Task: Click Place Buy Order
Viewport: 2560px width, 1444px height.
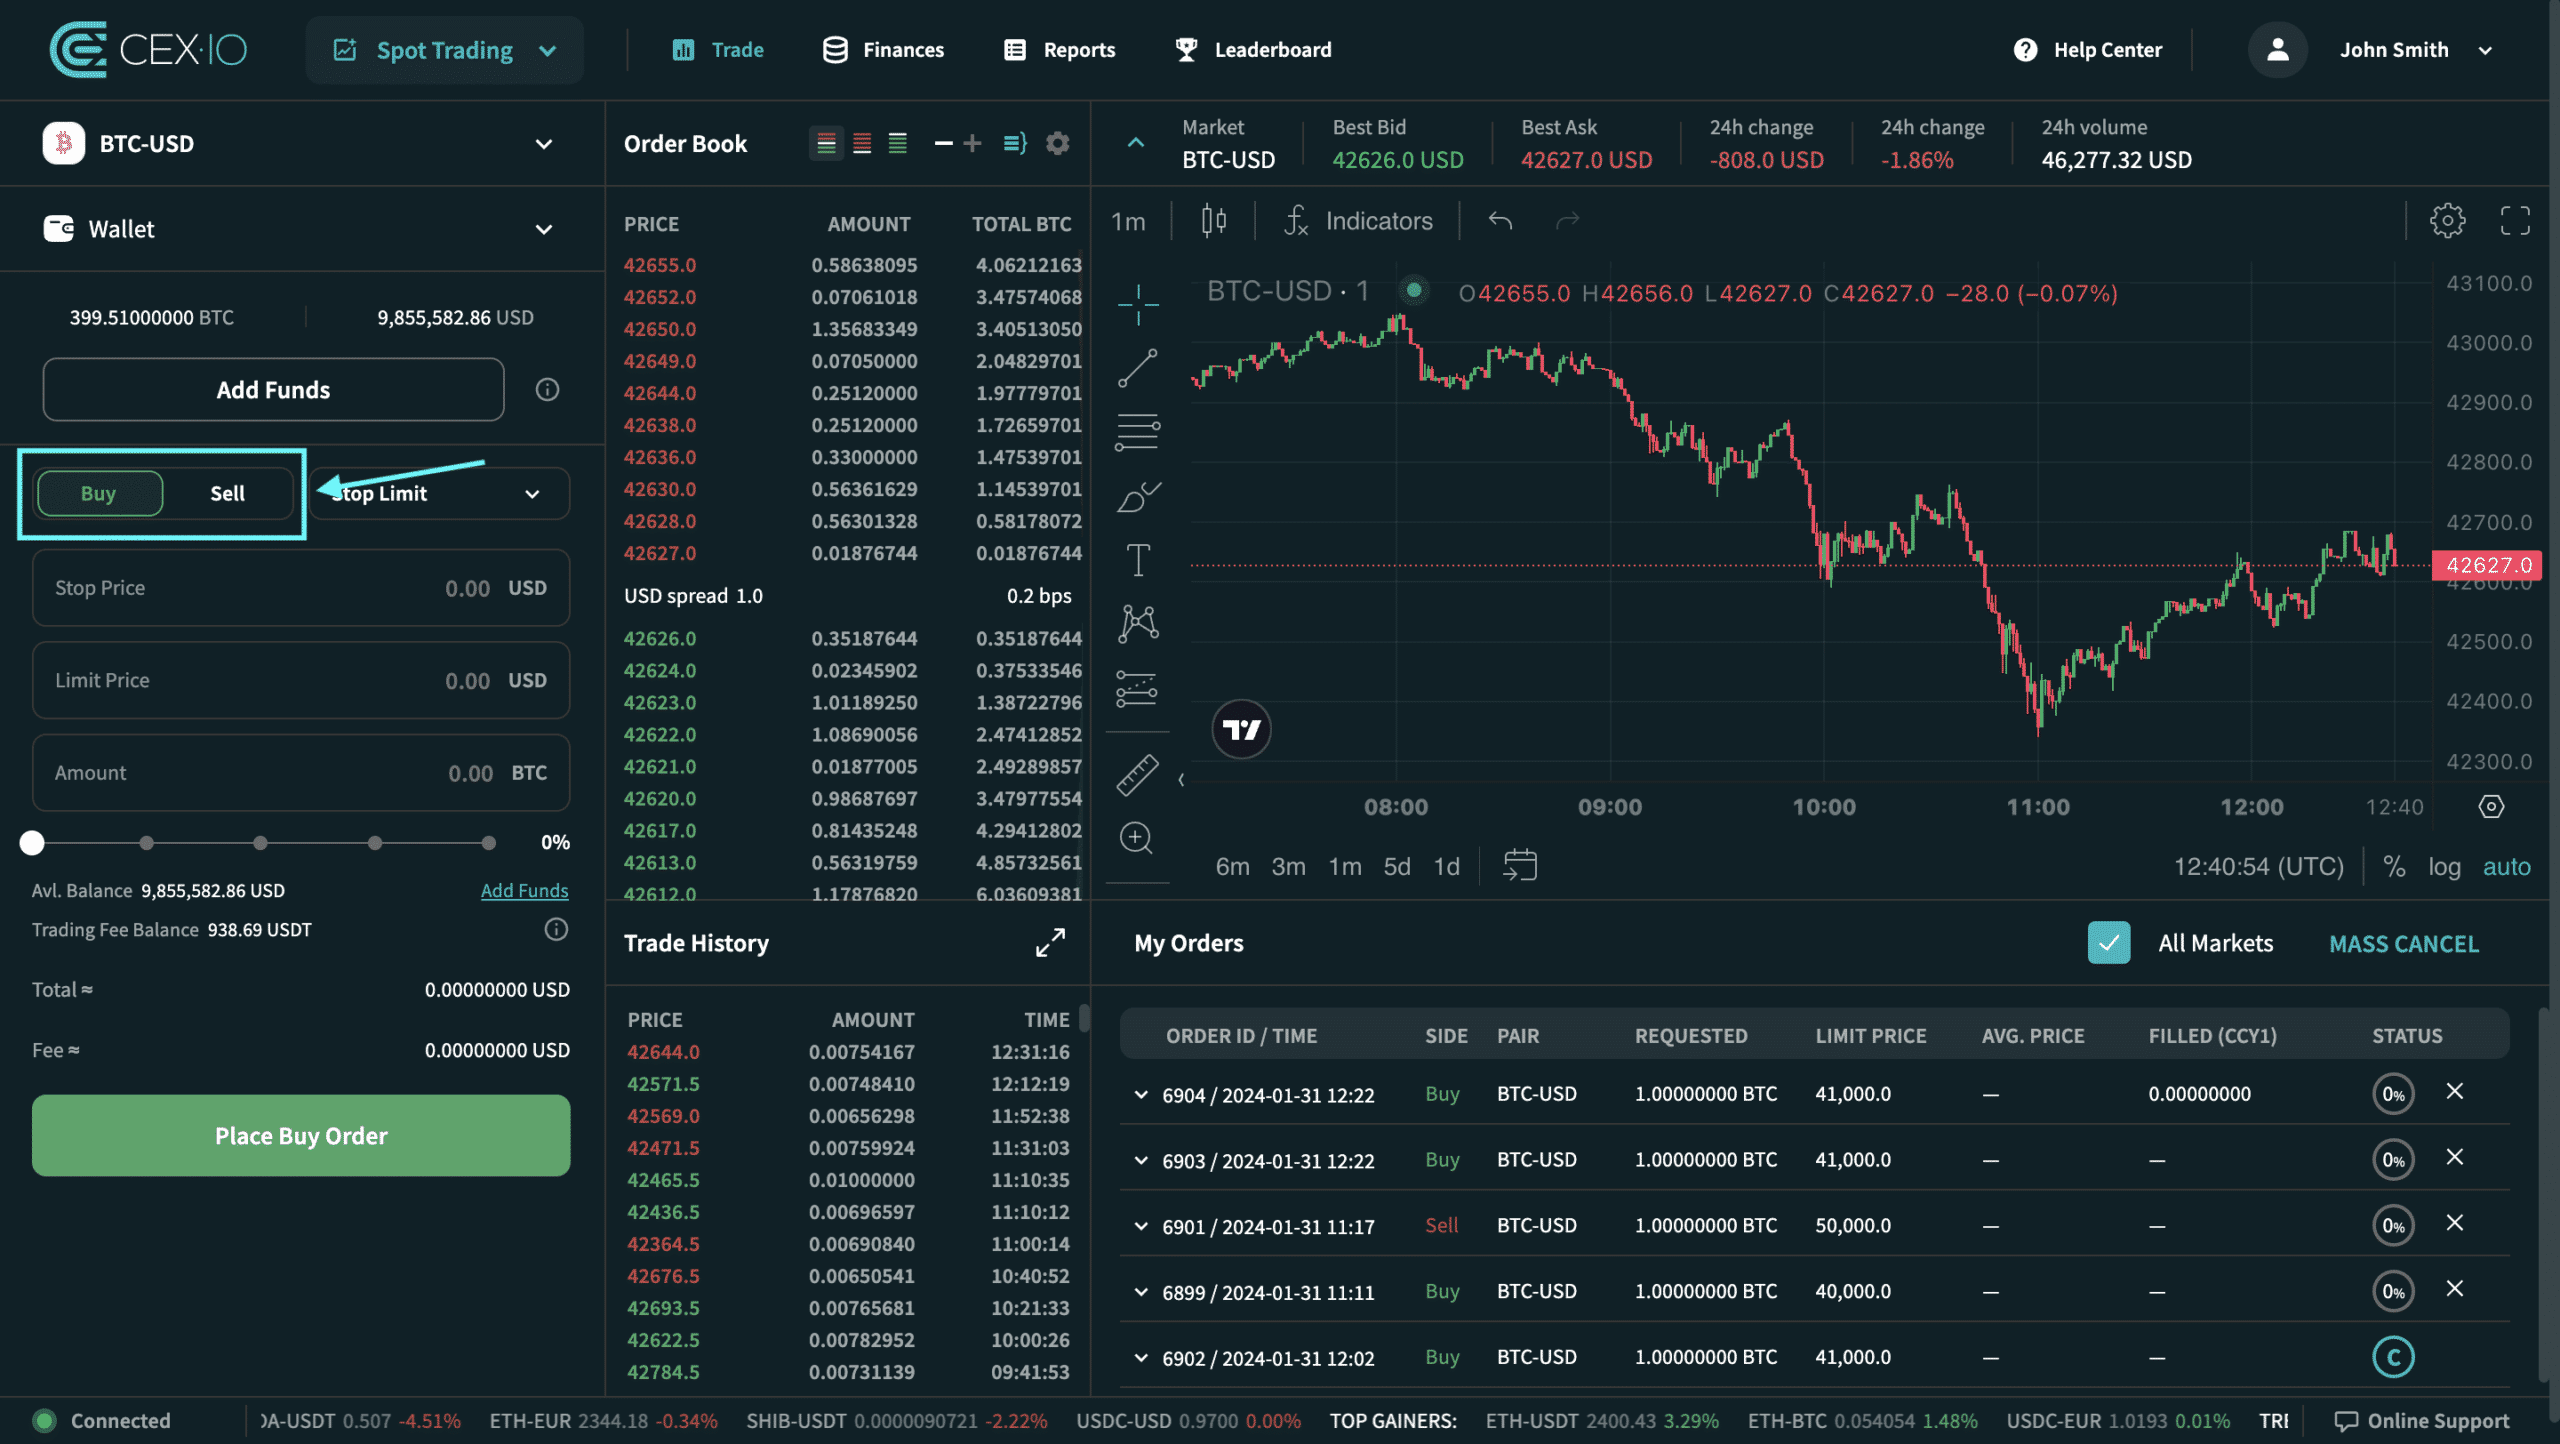Action: tap(301, 1136)
